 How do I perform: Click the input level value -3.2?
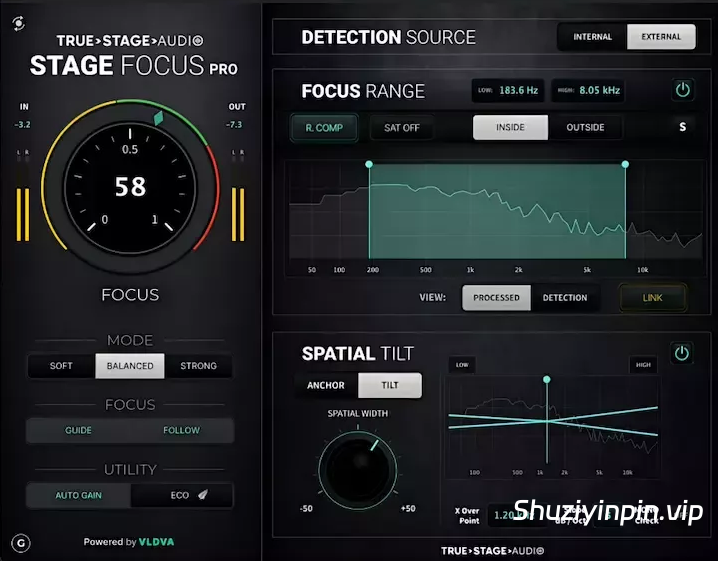(22, 125)
